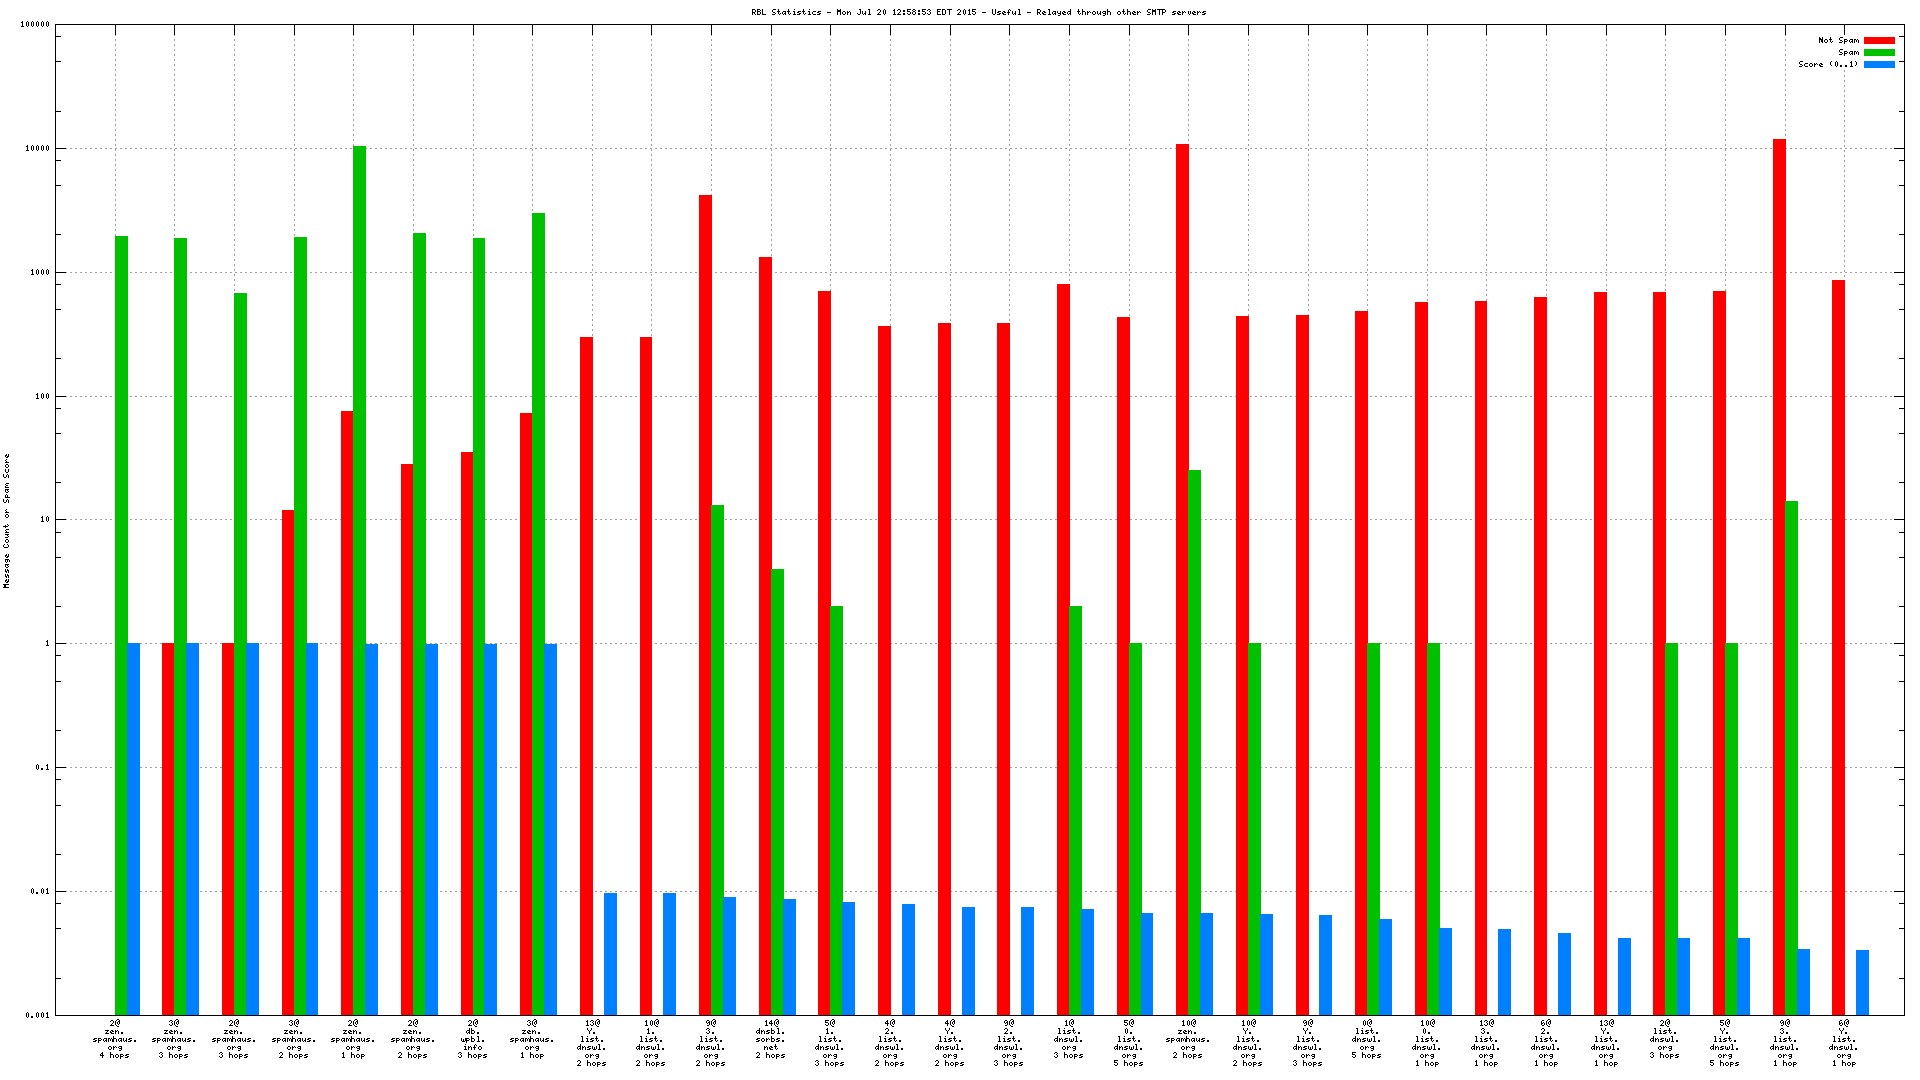The image size is (1920, 1080).
Task: Click the blue Score legend swatch
Action: [x=1879, y=65]
